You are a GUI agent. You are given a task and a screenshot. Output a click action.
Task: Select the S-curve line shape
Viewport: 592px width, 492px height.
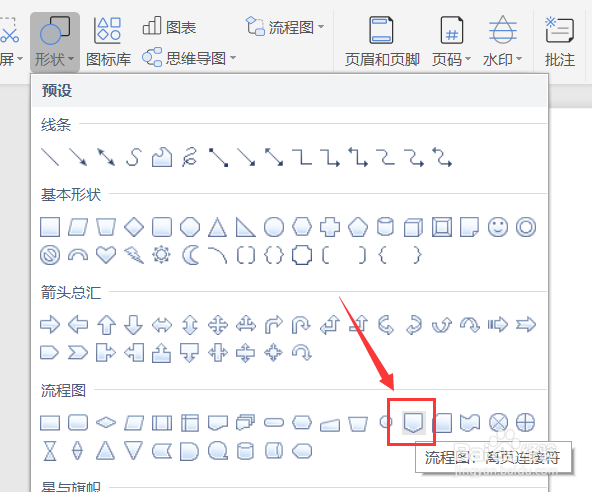point(134,157)
